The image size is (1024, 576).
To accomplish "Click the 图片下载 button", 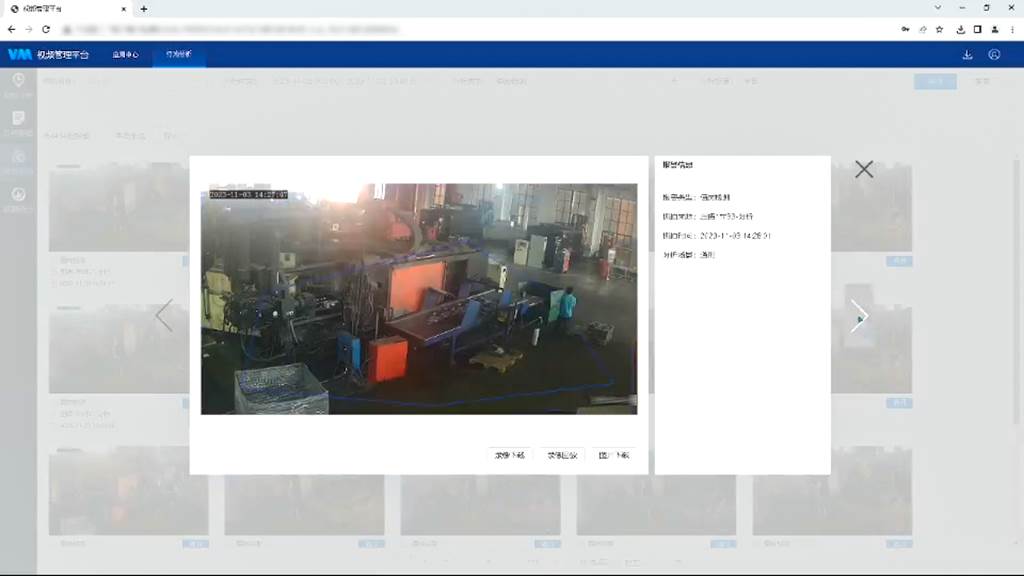I will tap(613, 455).
